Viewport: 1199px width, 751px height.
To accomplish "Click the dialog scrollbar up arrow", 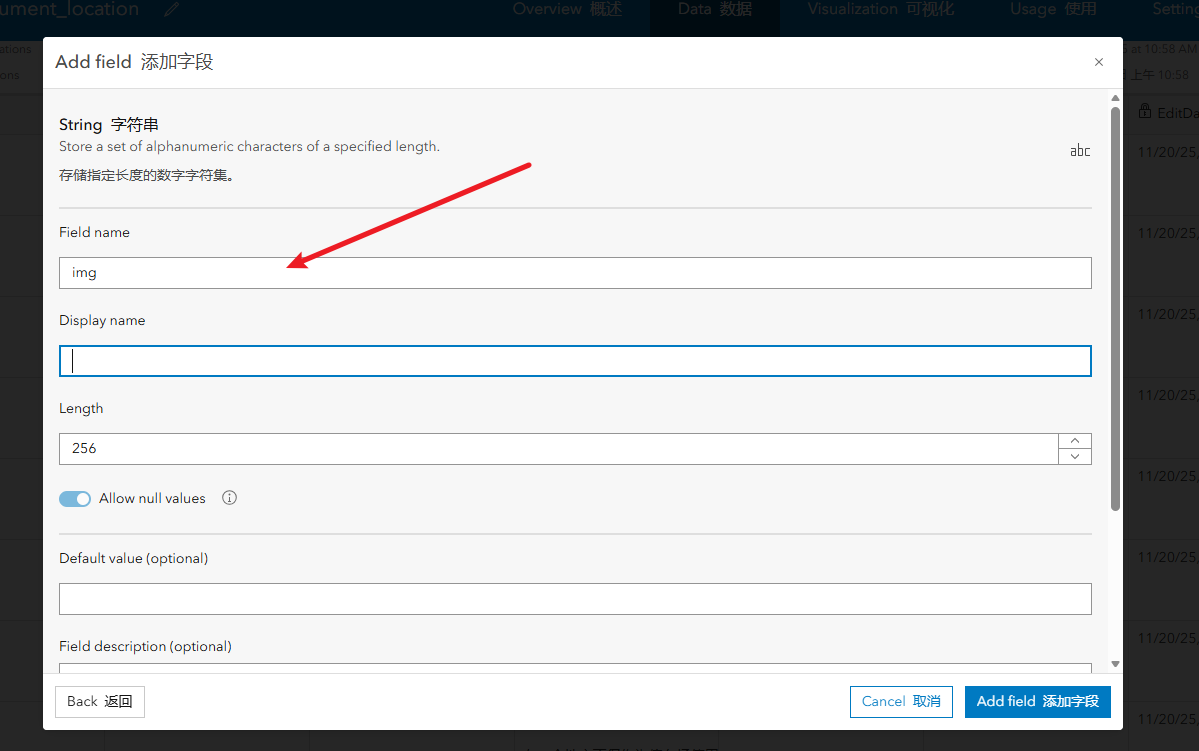I will pyautogui.click(x=1115, y=98).
